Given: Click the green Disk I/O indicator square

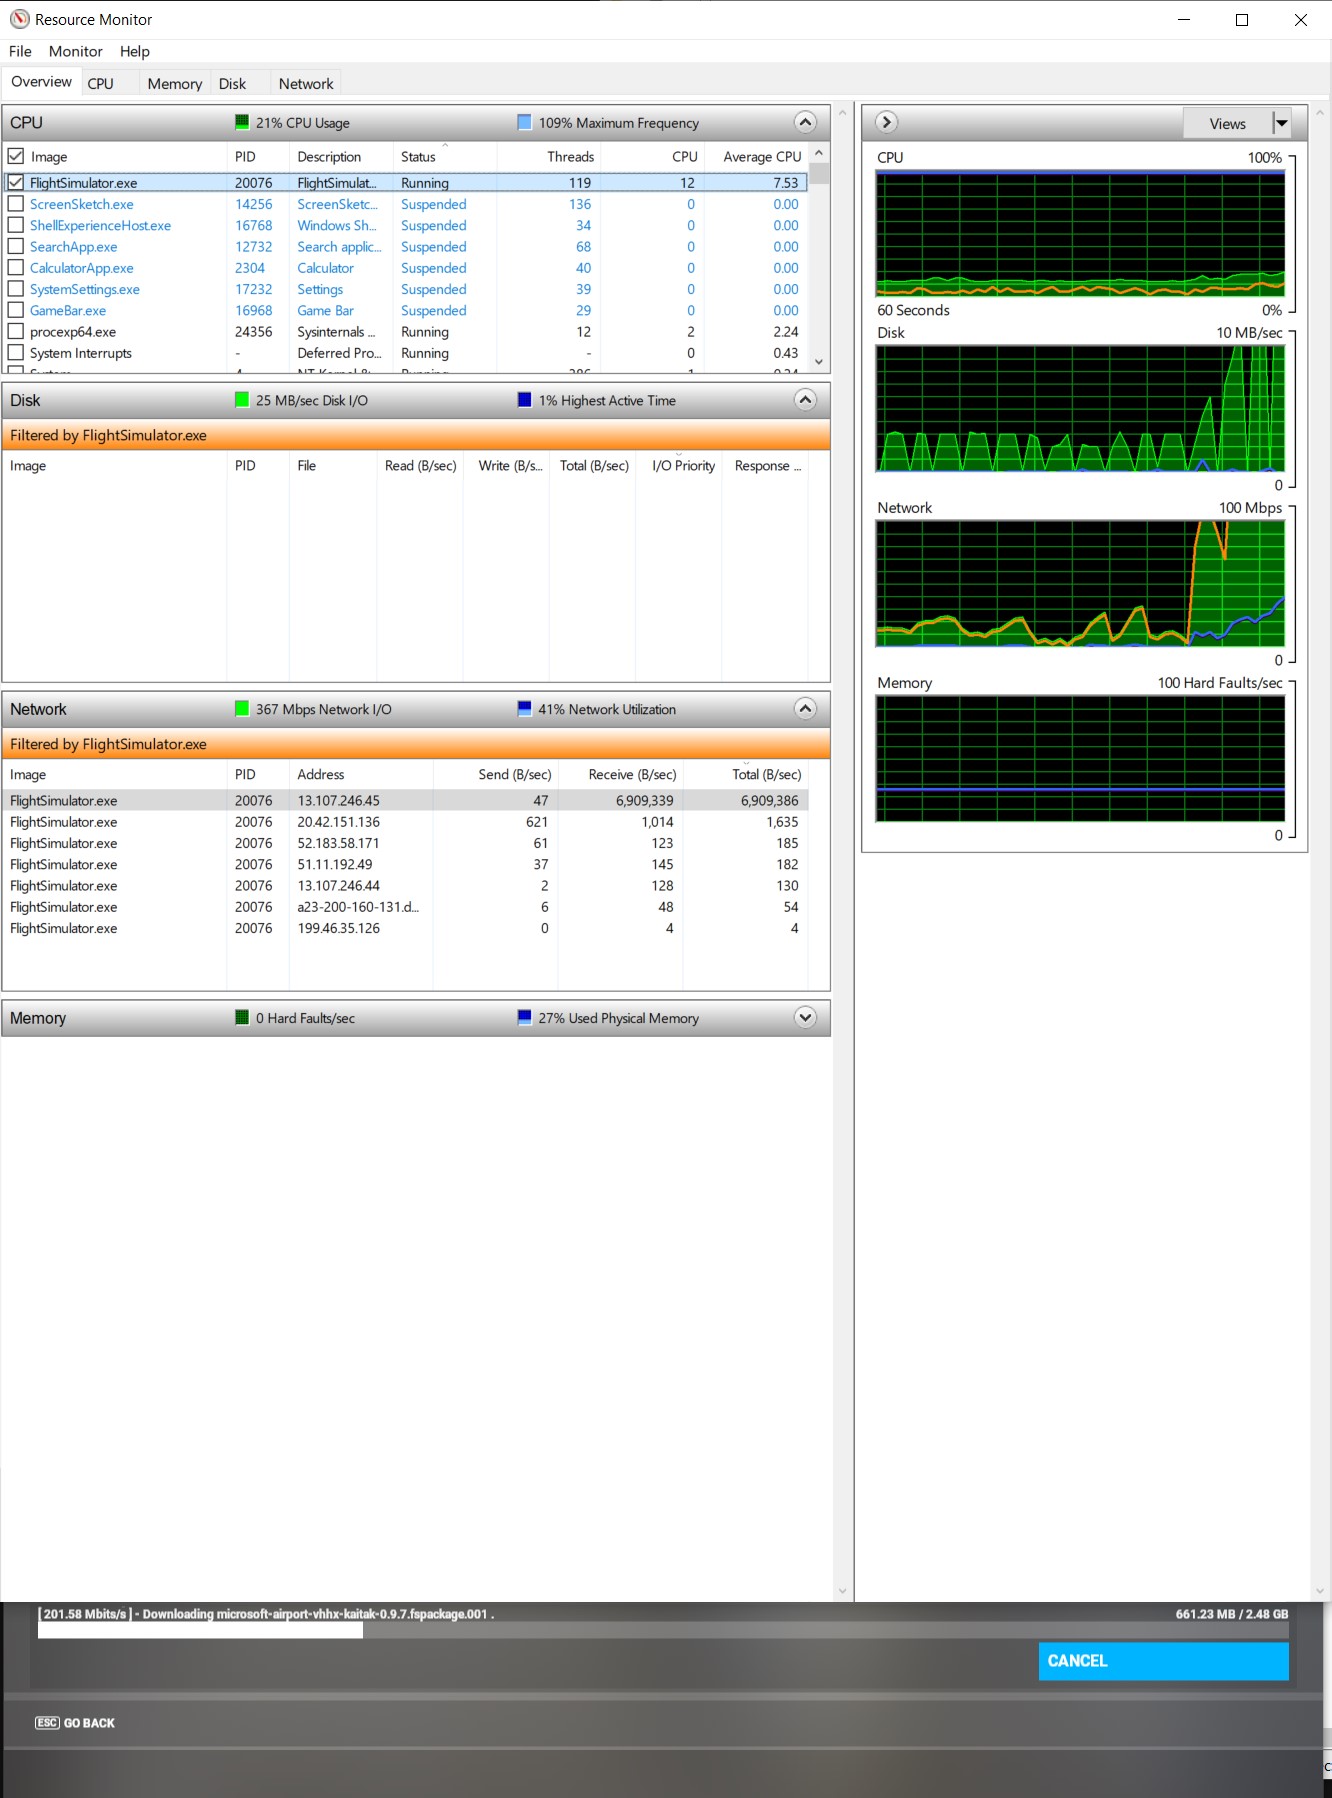Looking at the screenshot, I should tap(241, 400).
